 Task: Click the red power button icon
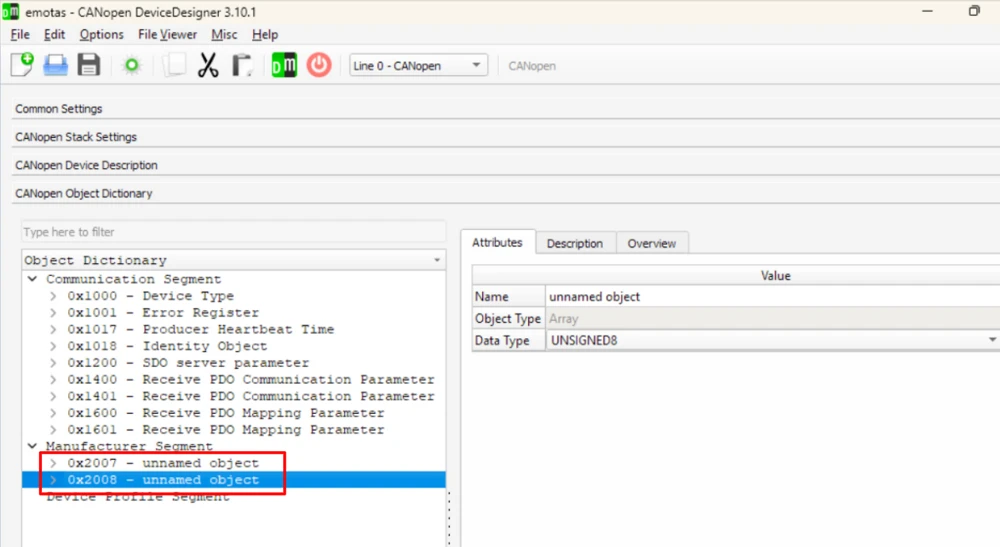(319, 65)
